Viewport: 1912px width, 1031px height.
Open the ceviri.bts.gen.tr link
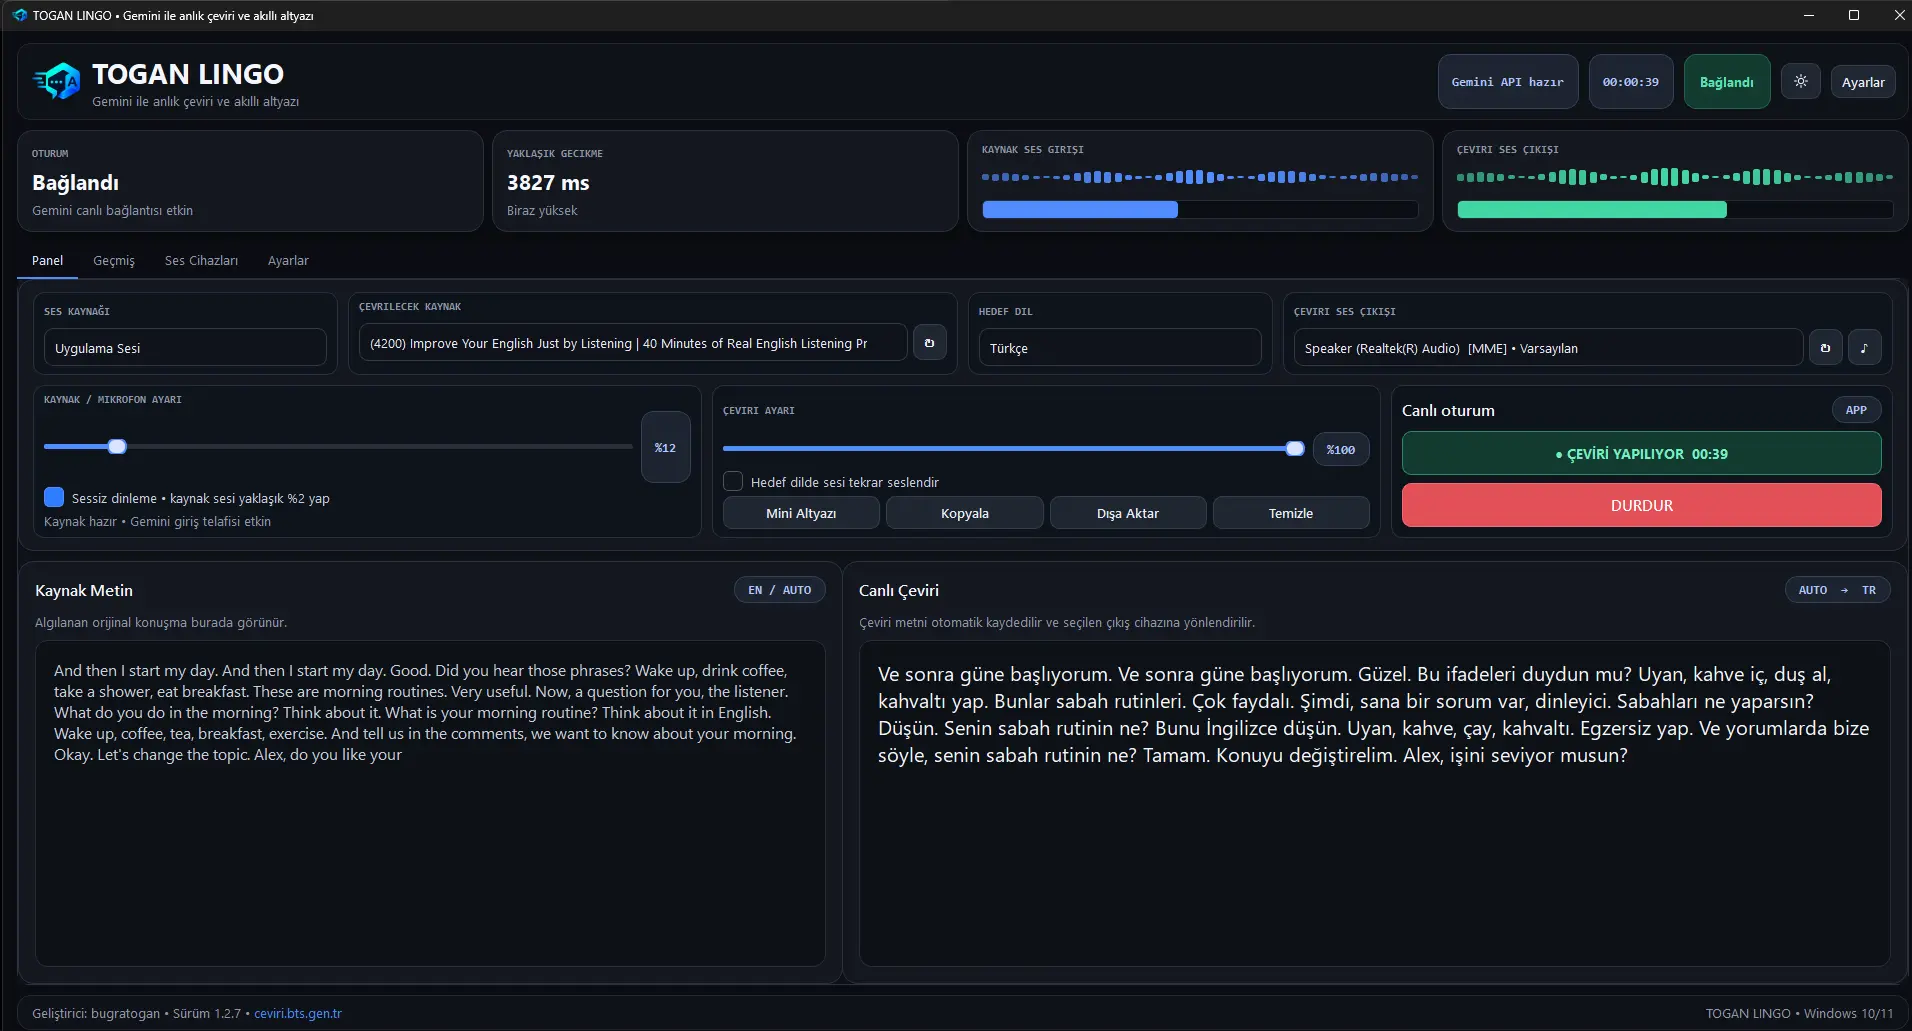(298, 1013)
